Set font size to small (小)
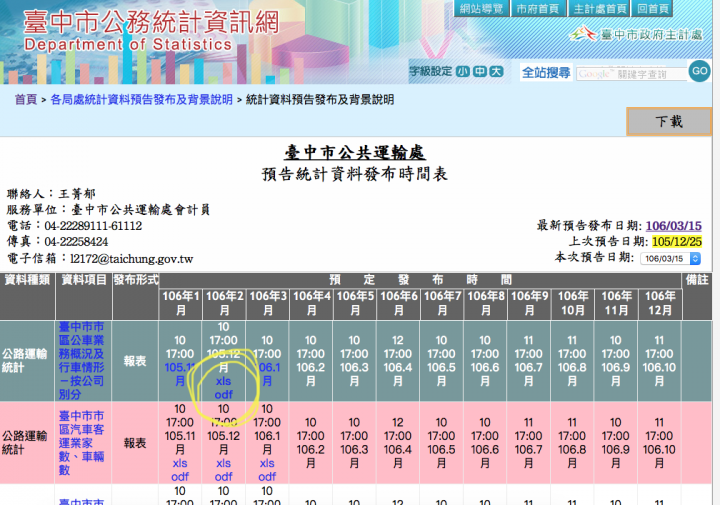The width and height of the screenshot is (720, 505). point(463,72)
